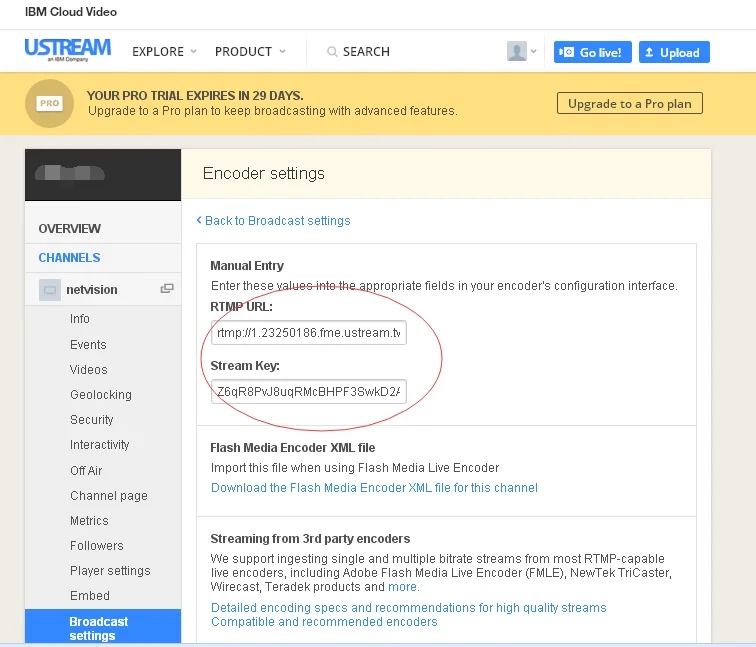Open the Videos page
This screenshot has height=647, width=756.
(x=89, y=370)
